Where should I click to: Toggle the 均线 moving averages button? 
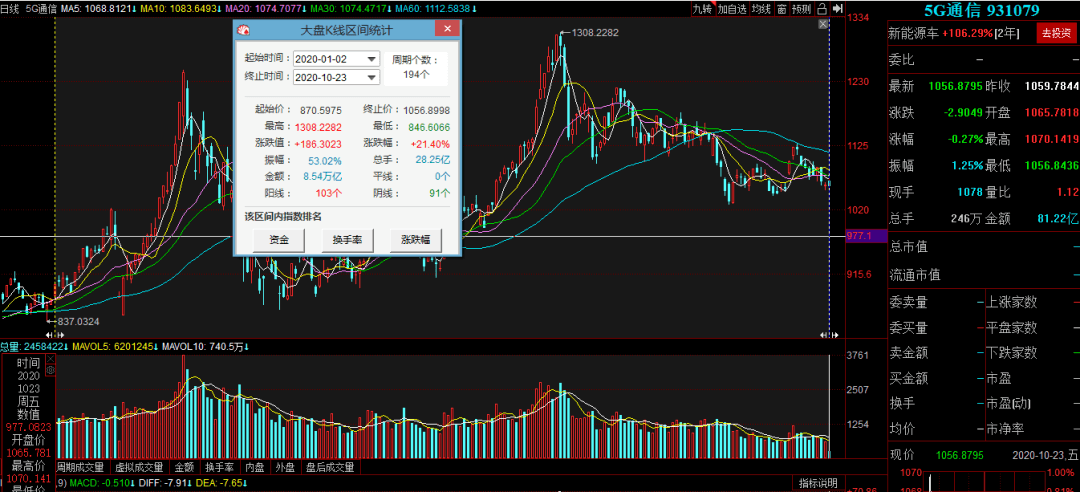tap(761, 9)
